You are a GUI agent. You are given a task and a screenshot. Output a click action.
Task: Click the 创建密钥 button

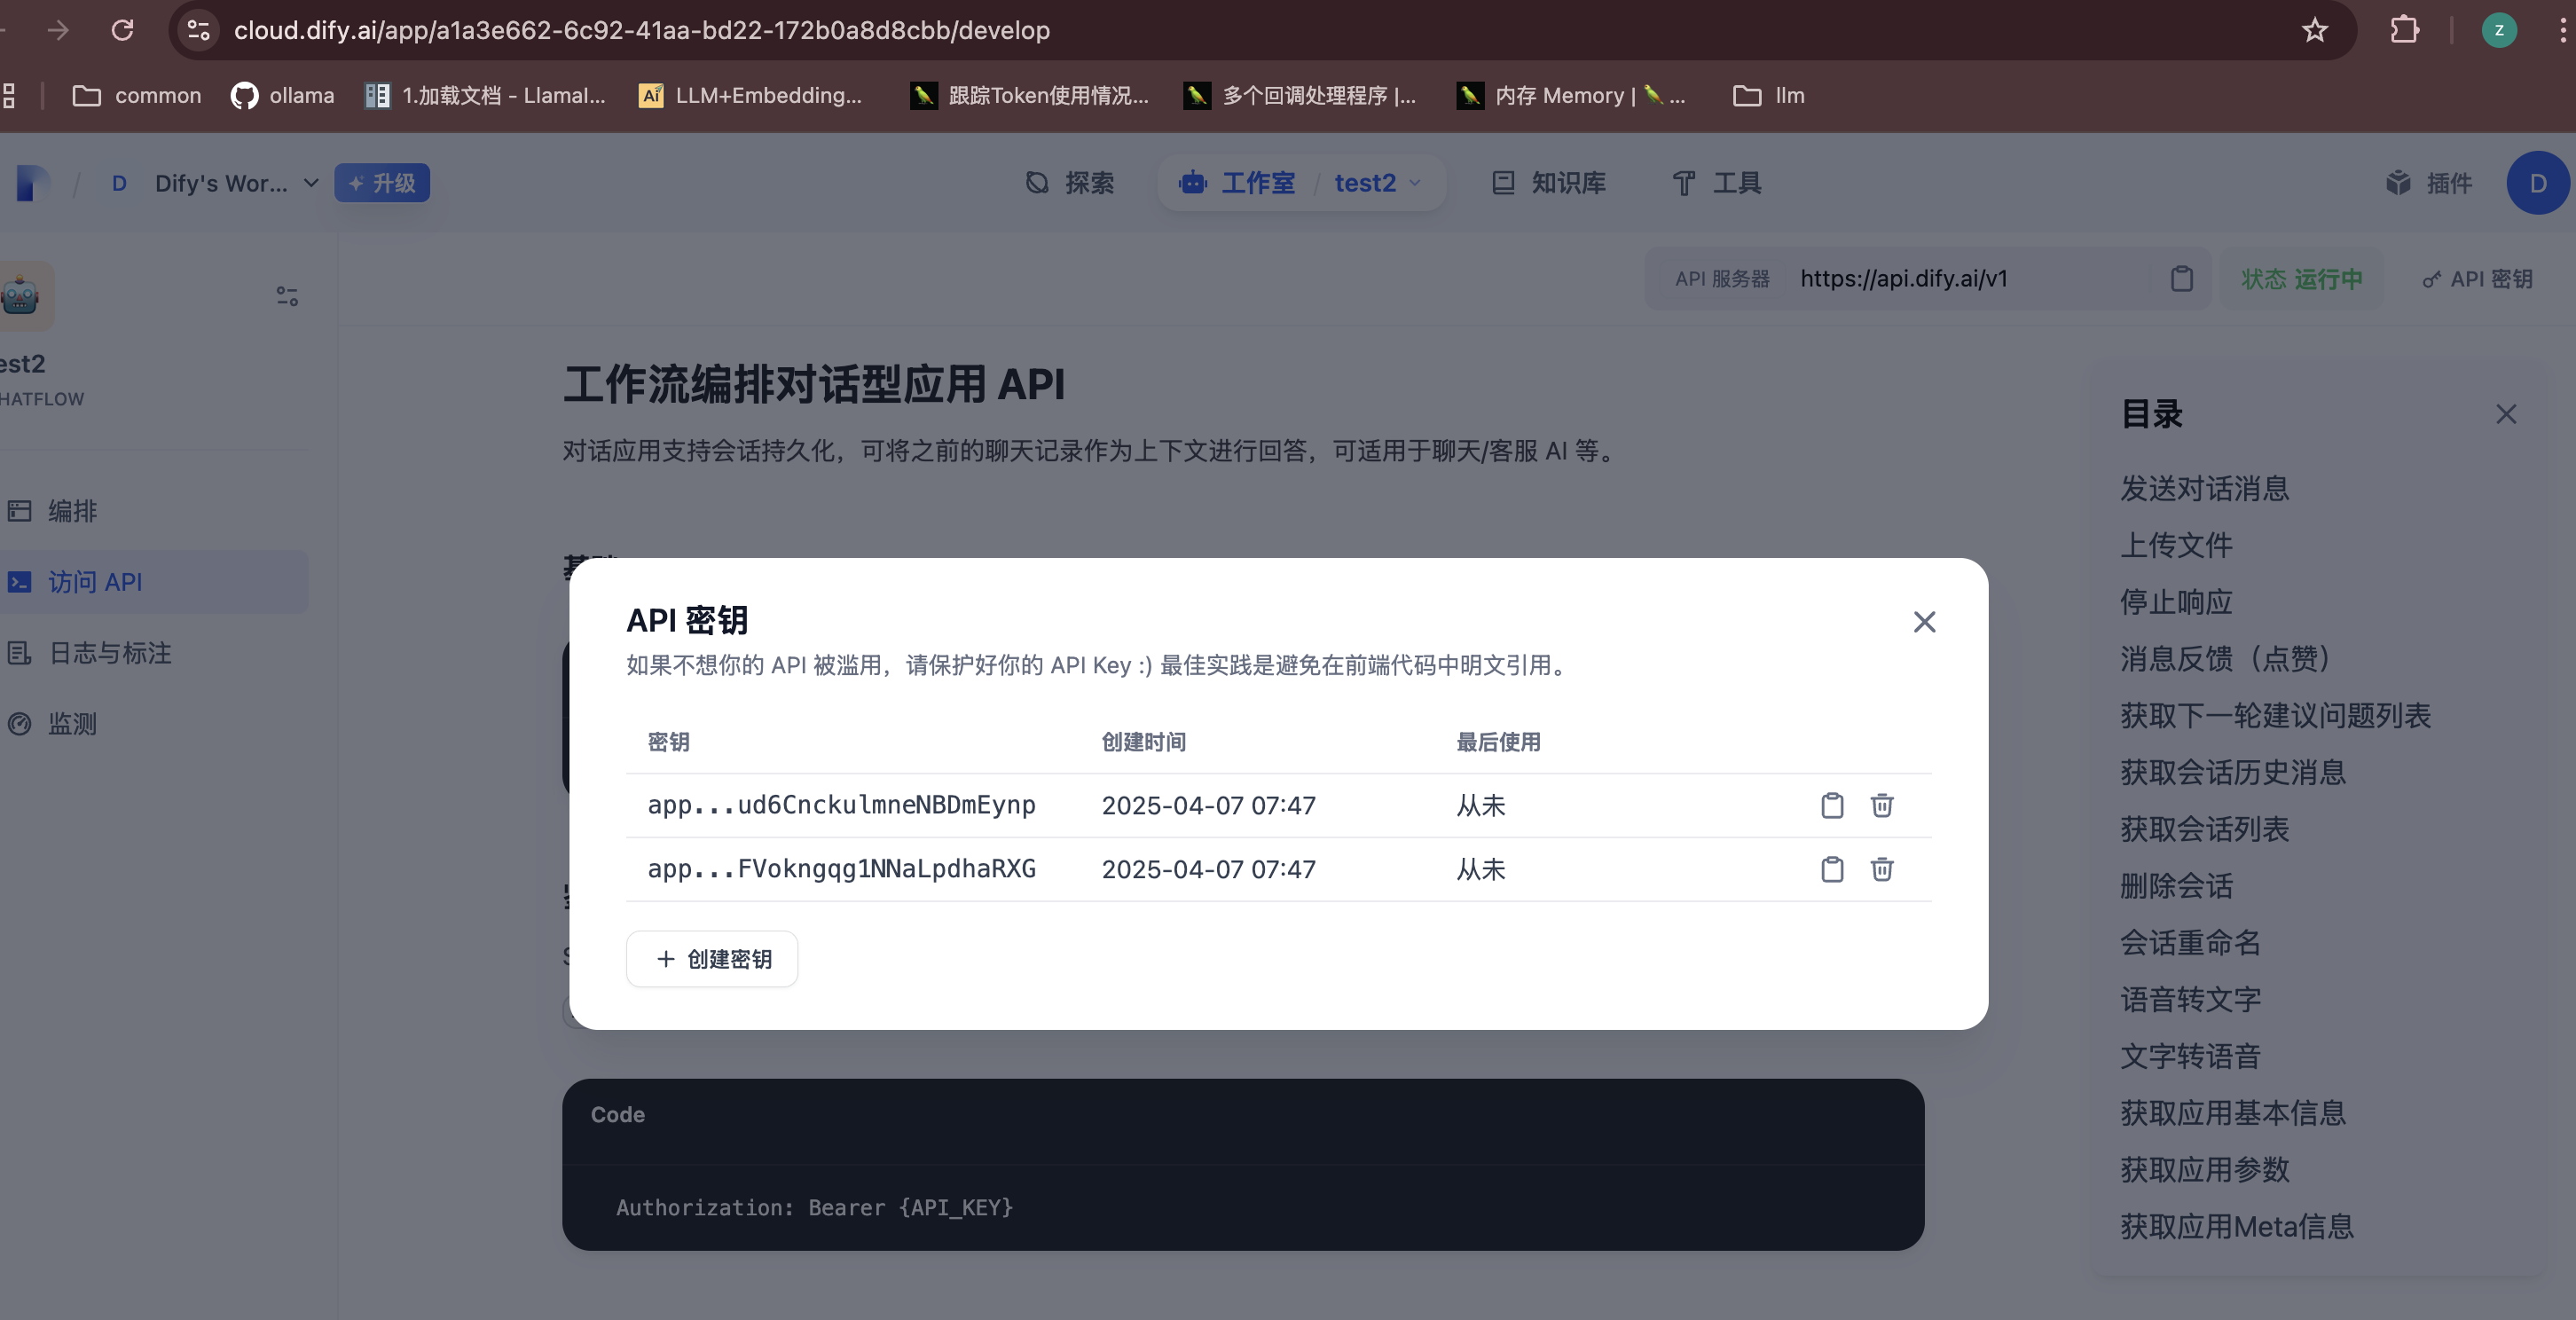(712, 959)
